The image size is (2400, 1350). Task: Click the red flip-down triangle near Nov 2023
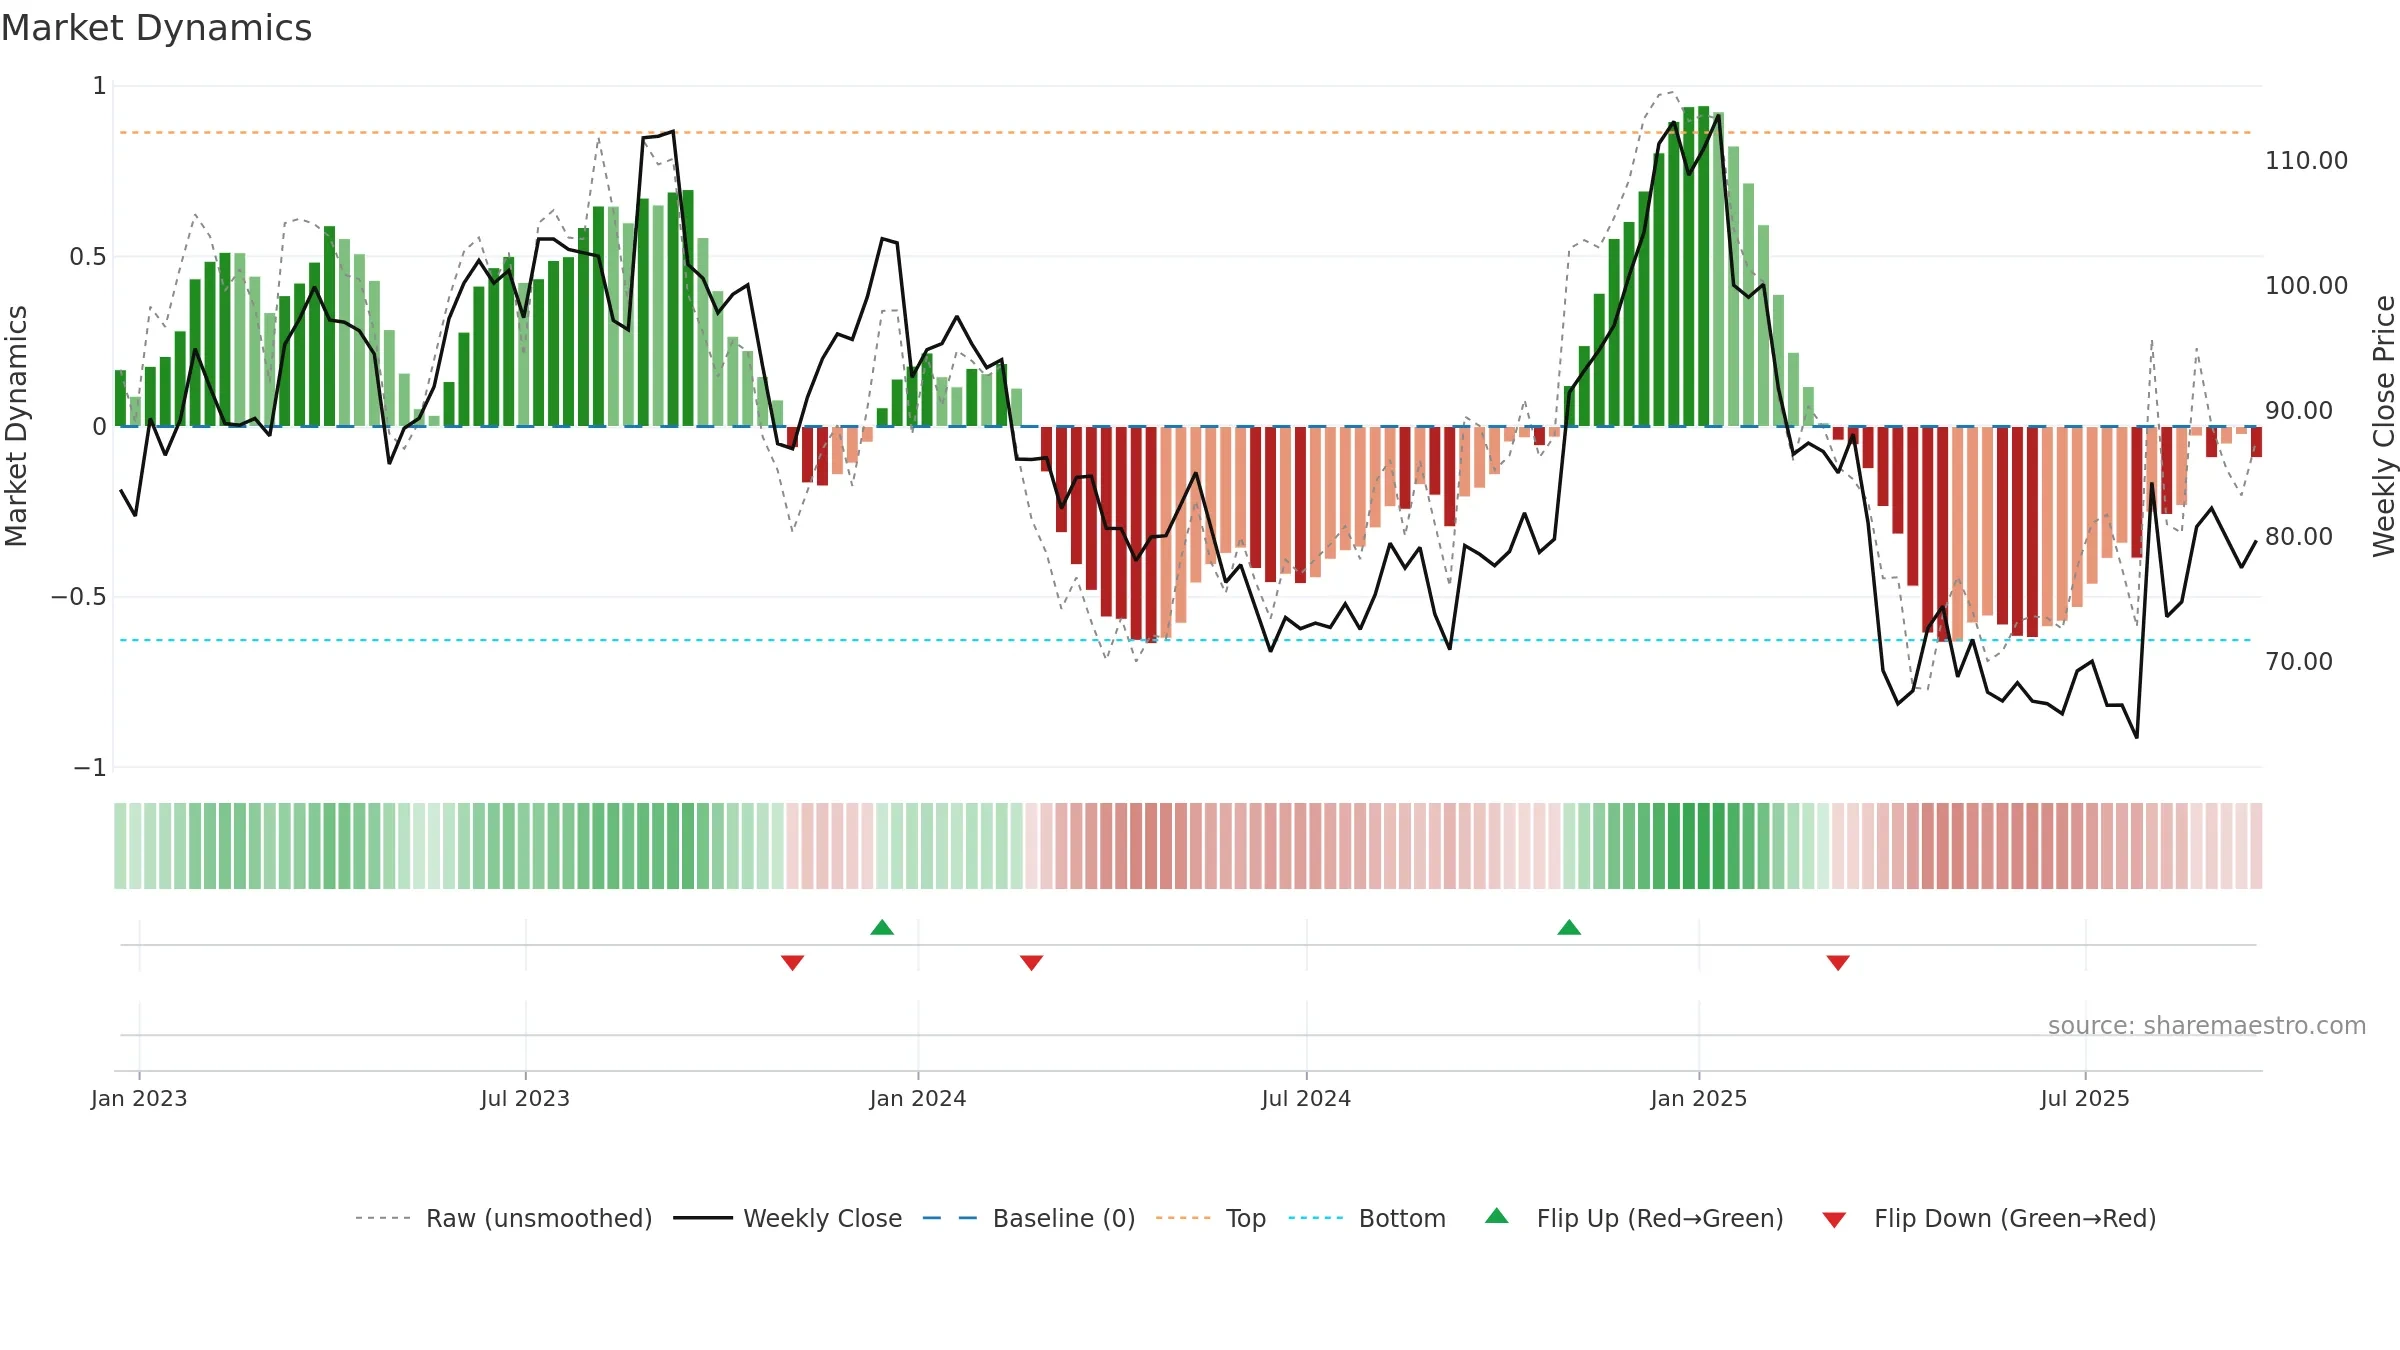coord(792,962)
